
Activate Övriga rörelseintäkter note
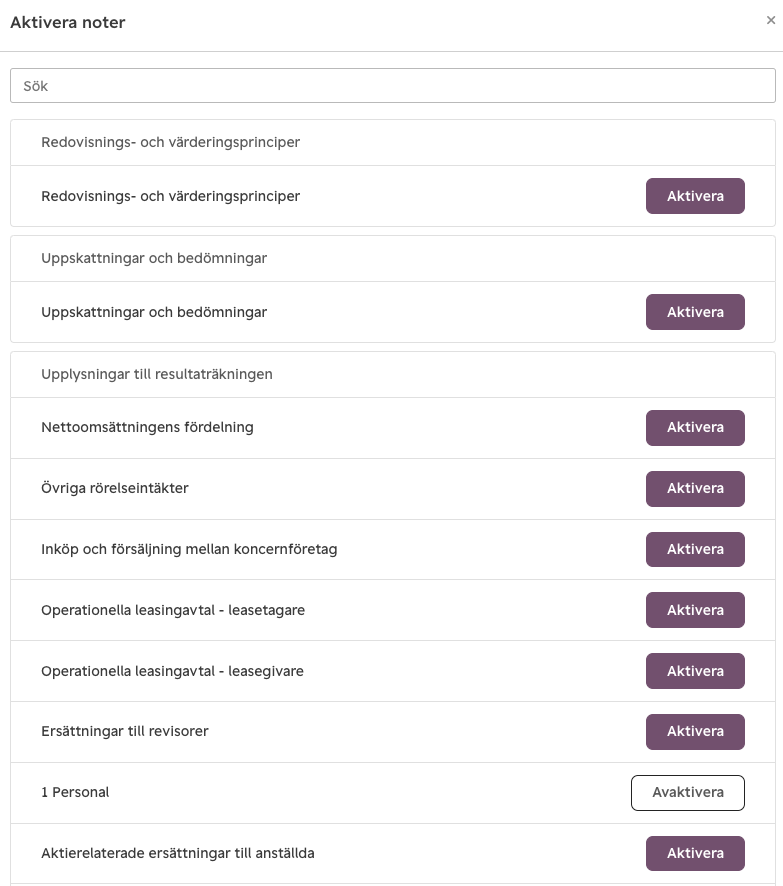695,489
